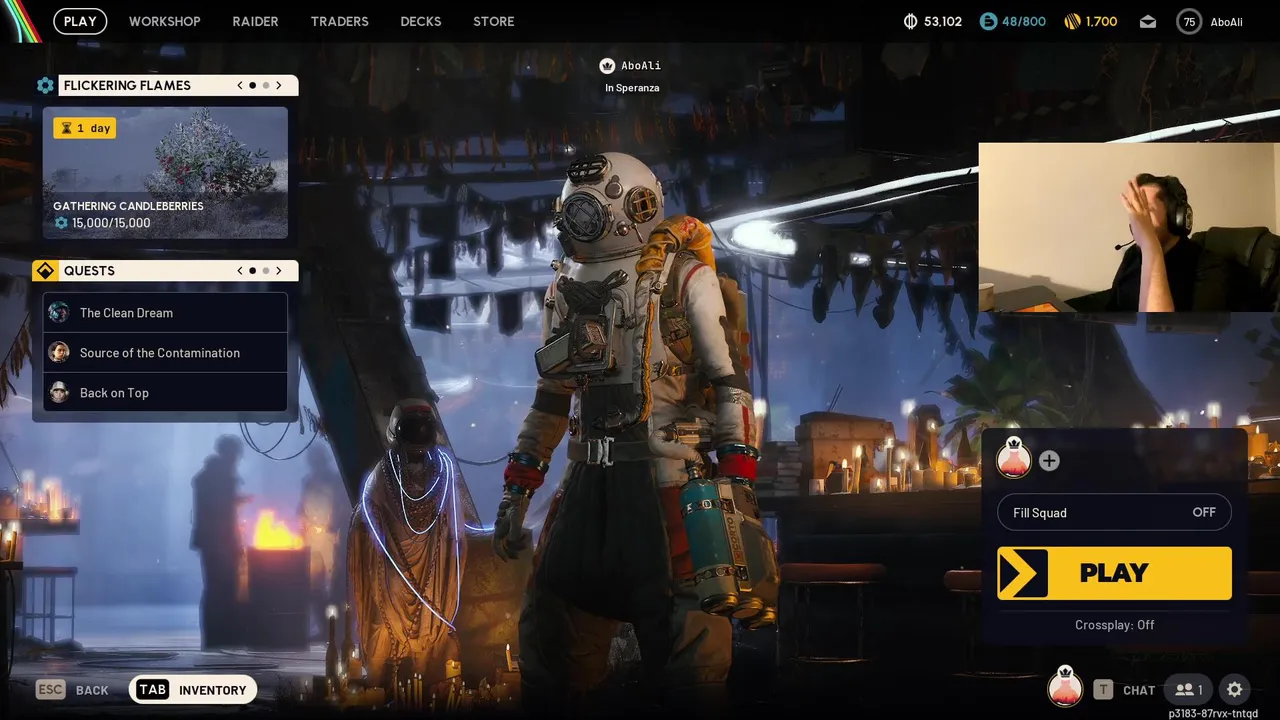Screen dimensions: 1280x720
Task: Click the 1.700 token amount
Action: click(1101, 21)
